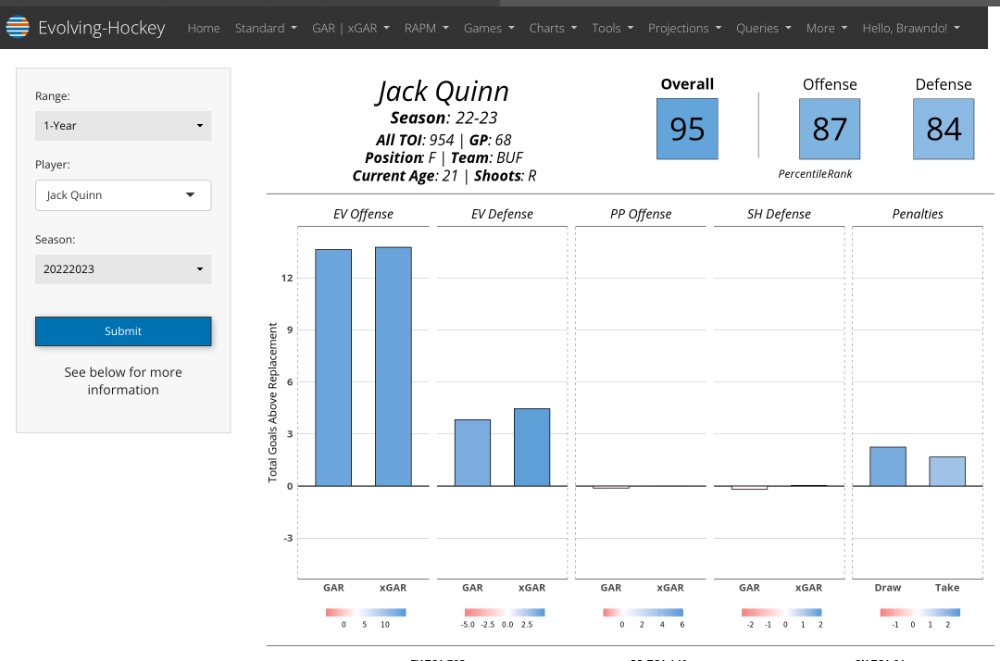Screen dimensions: 1000x661
Task: Click the Penalties Draw bar
Action: coord(888,466)
